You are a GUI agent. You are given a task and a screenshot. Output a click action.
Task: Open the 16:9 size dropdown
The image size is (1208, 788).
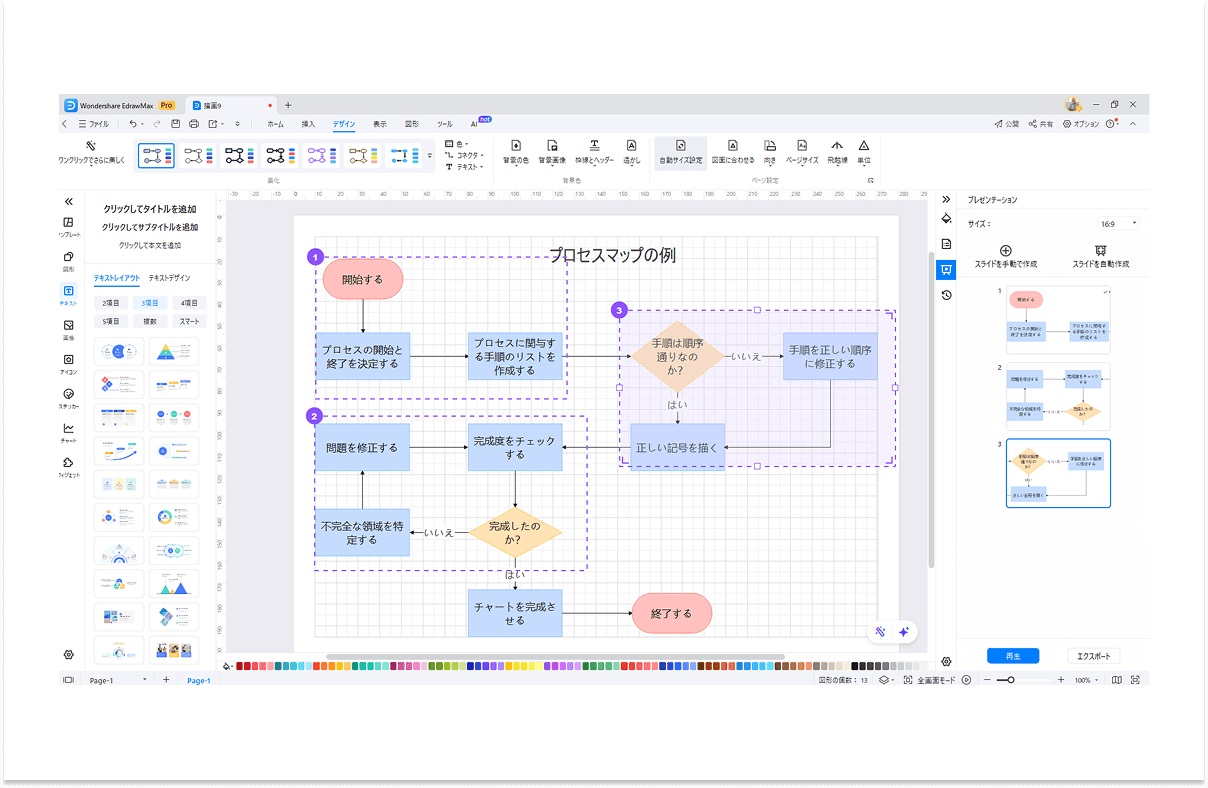click(1119, 223)
